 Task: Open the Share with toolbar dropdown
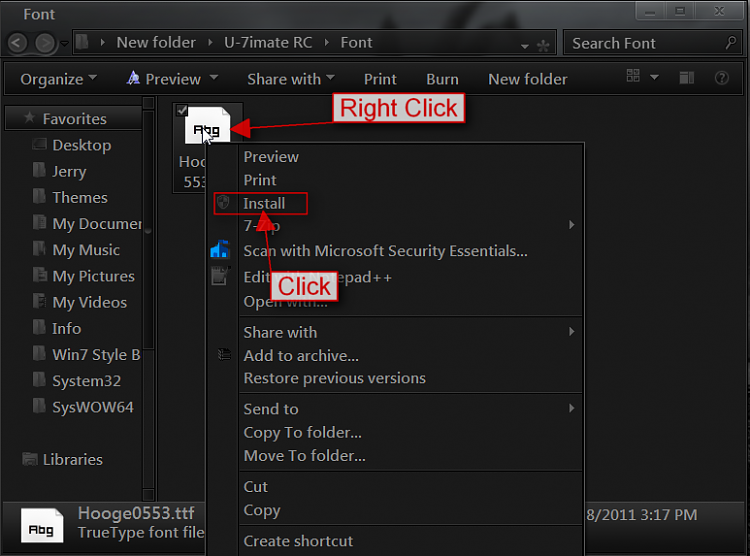click(291, 79)
